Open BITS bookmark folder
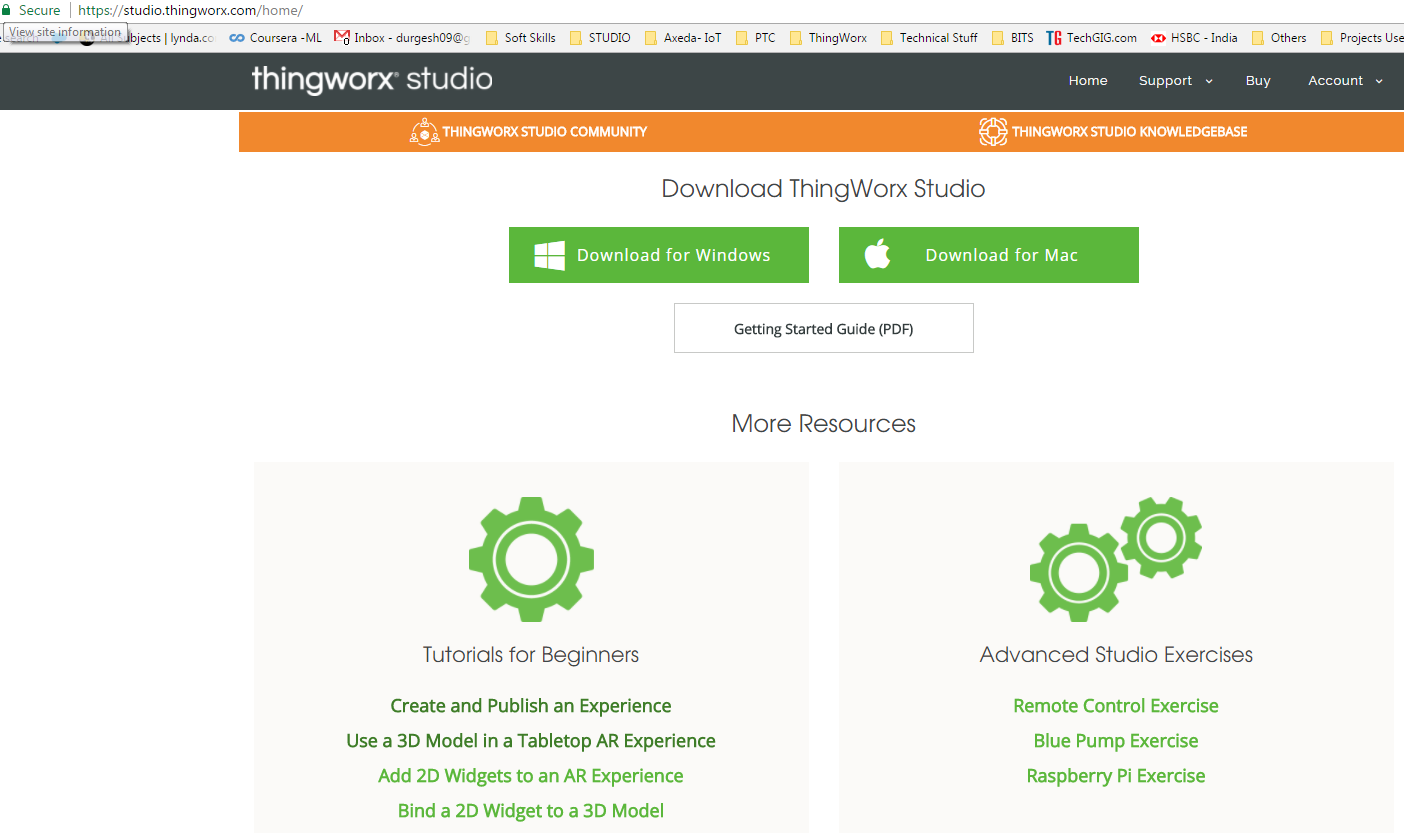Image resolution: width=1404 pixels, height=833 pixels. pos(1013,38)
